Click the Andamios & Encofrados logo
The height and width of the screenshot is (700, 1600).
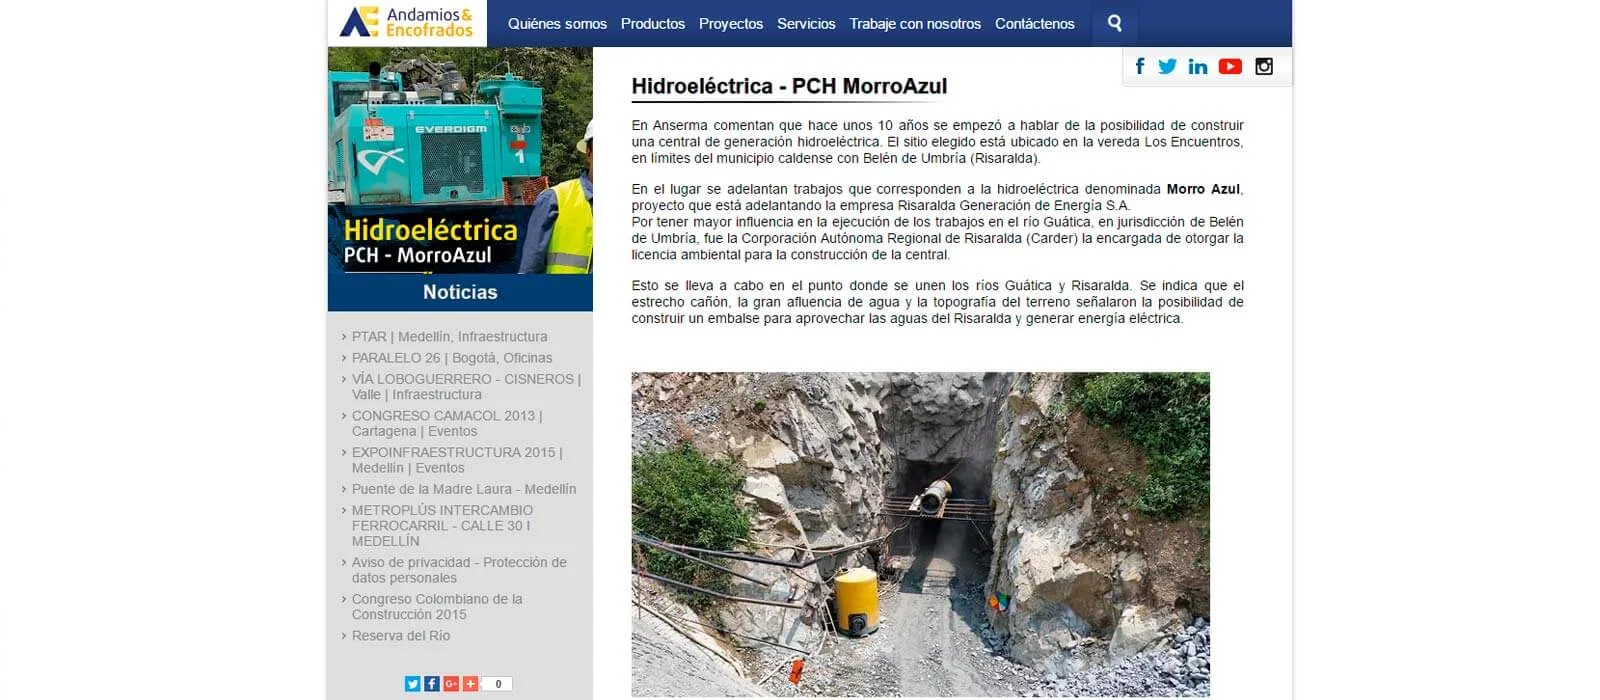406,23
